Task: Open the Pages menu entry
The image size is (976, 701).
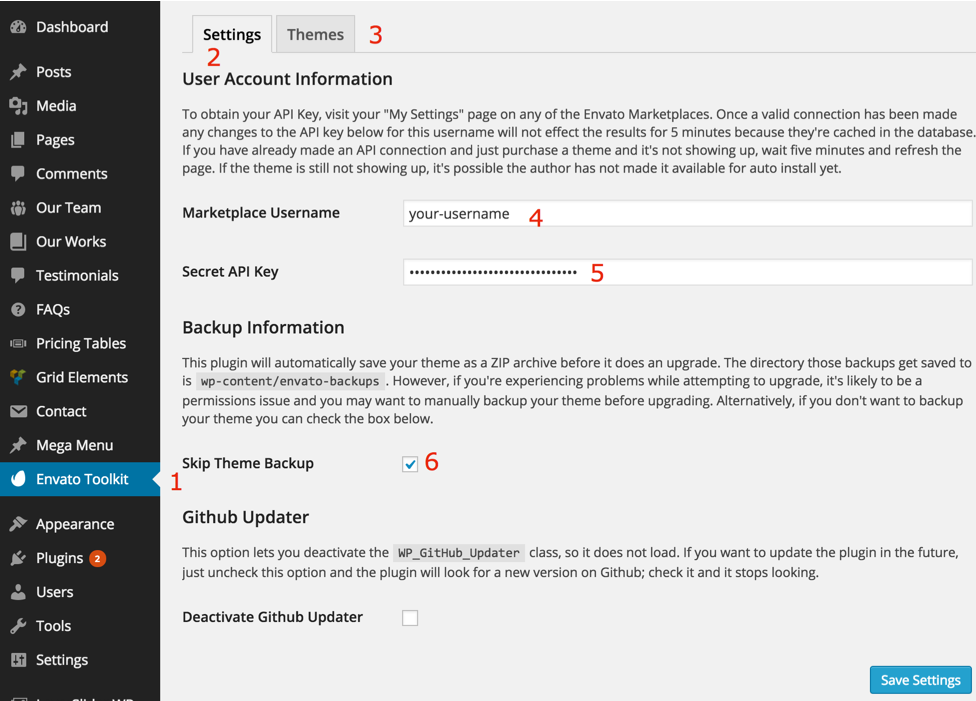Action: (80, 139)
